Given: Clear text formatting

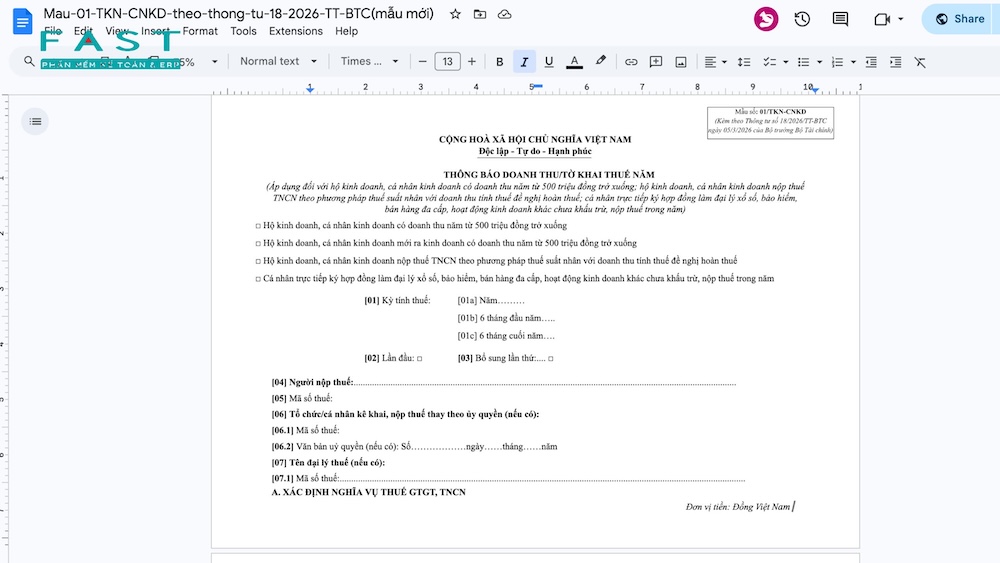Looking at the screenshot, I should [x=920, y=62].
